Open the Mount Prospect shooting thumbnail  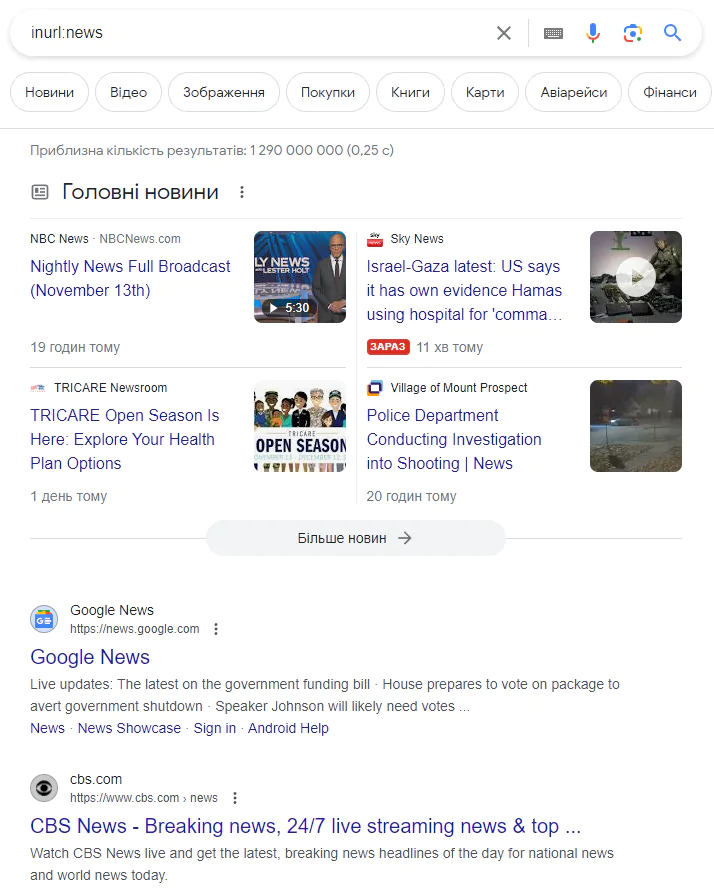click(636, 426)
